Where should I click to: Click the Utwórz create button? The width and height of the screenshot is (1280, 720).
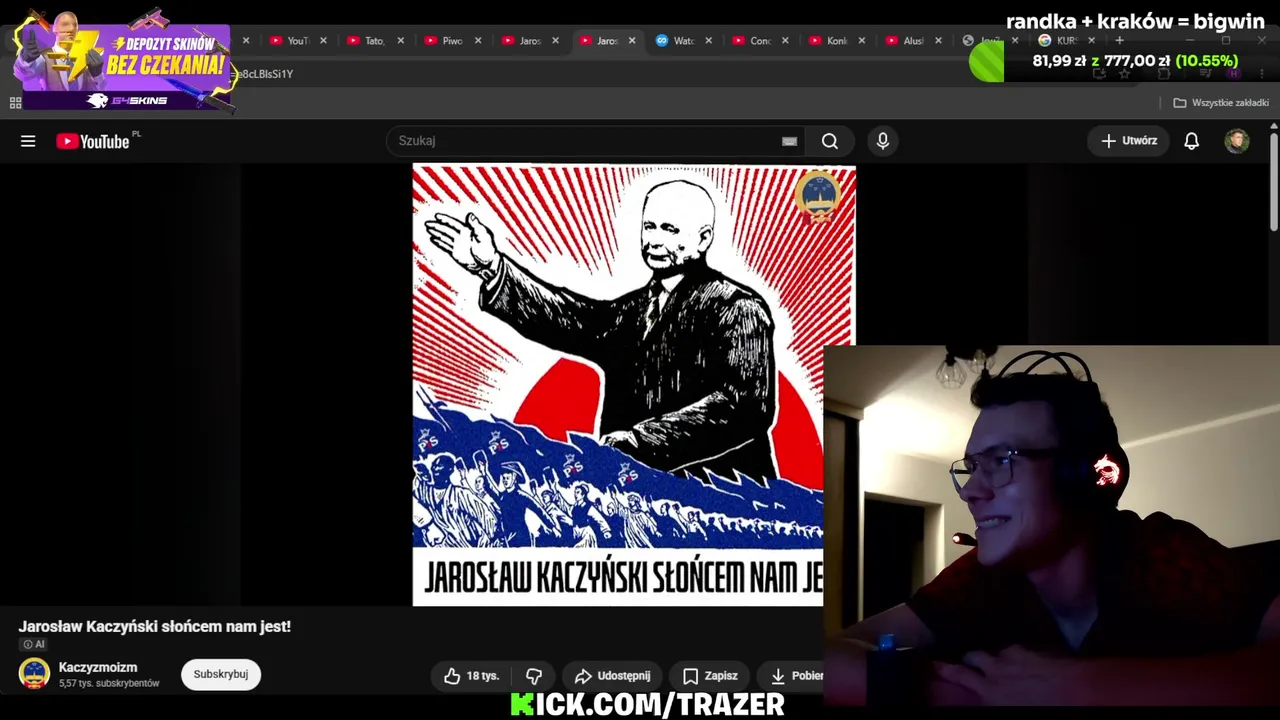pos(1129,141)
